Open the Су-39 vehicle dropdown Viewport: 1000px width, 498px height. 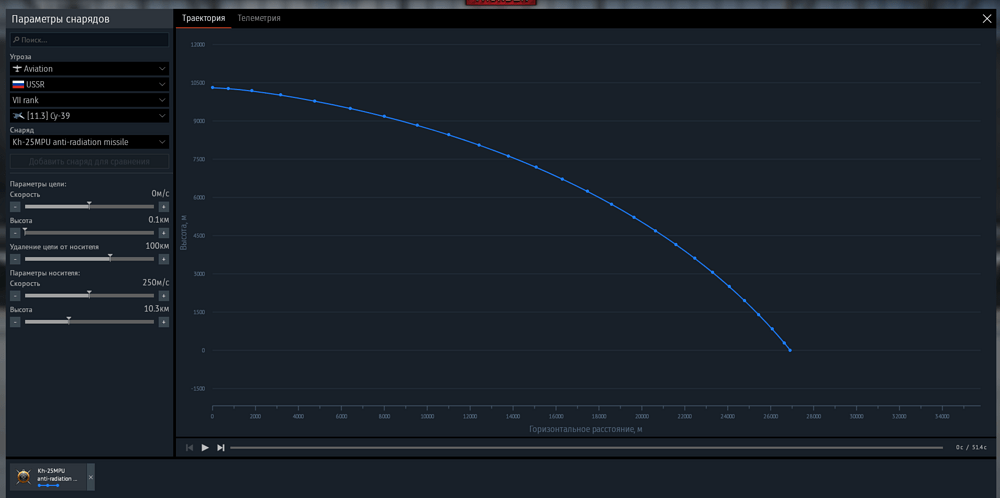click(89, 116)
